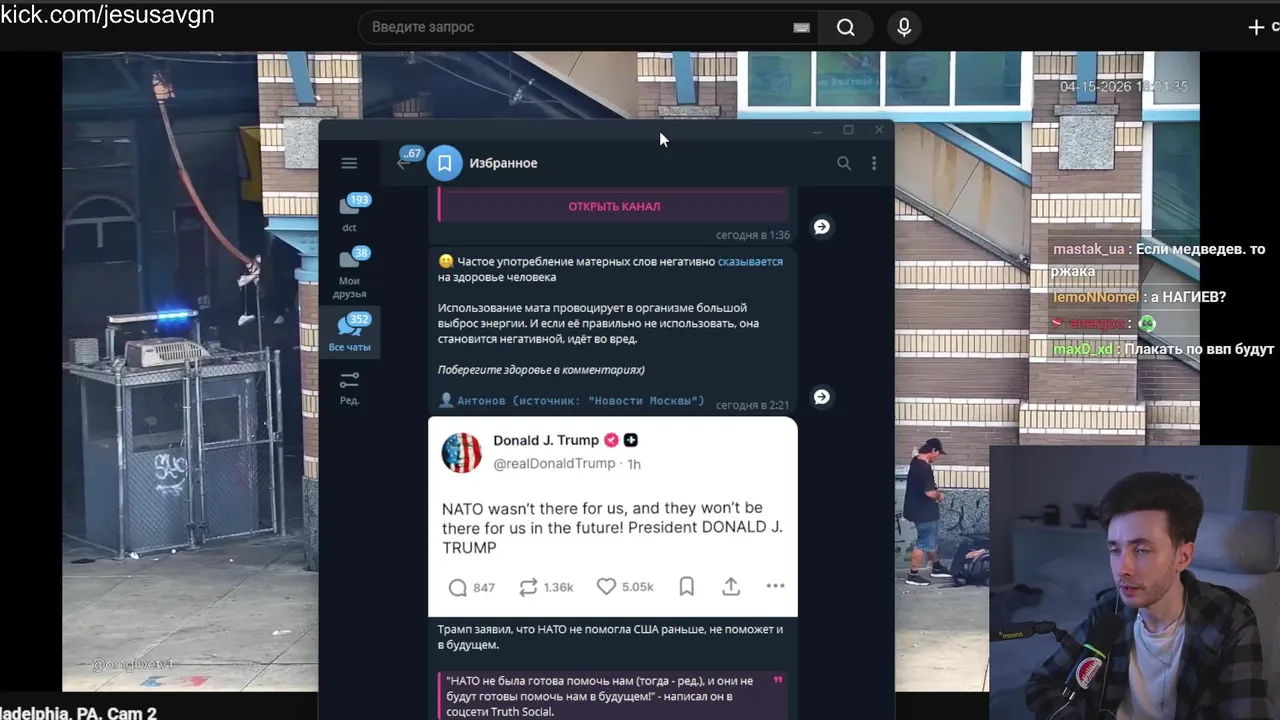Image resolution: width=1280 pixels, height=720 pixels.
Task: Click the @realDonaldTrump handle
Action: tap(554, 464)
